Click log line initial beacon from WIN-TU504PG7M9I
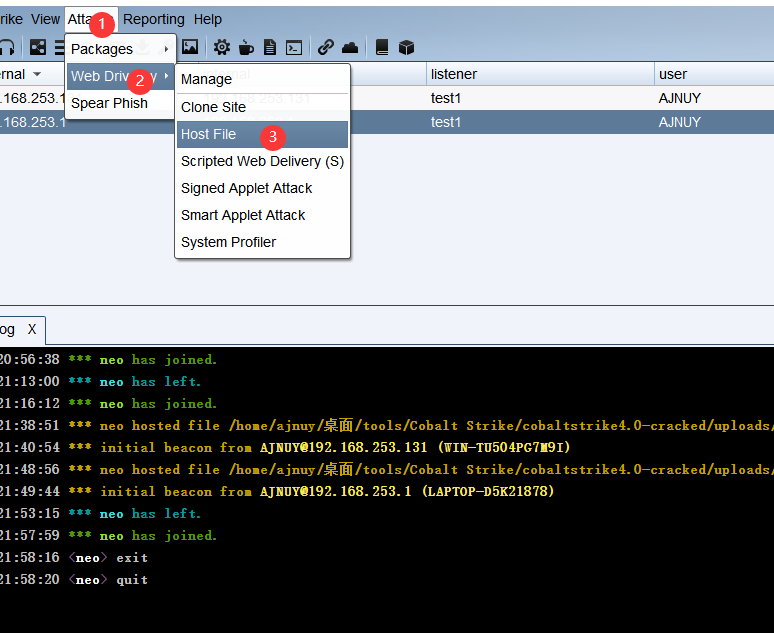774x633 pixels. [285, 447]
